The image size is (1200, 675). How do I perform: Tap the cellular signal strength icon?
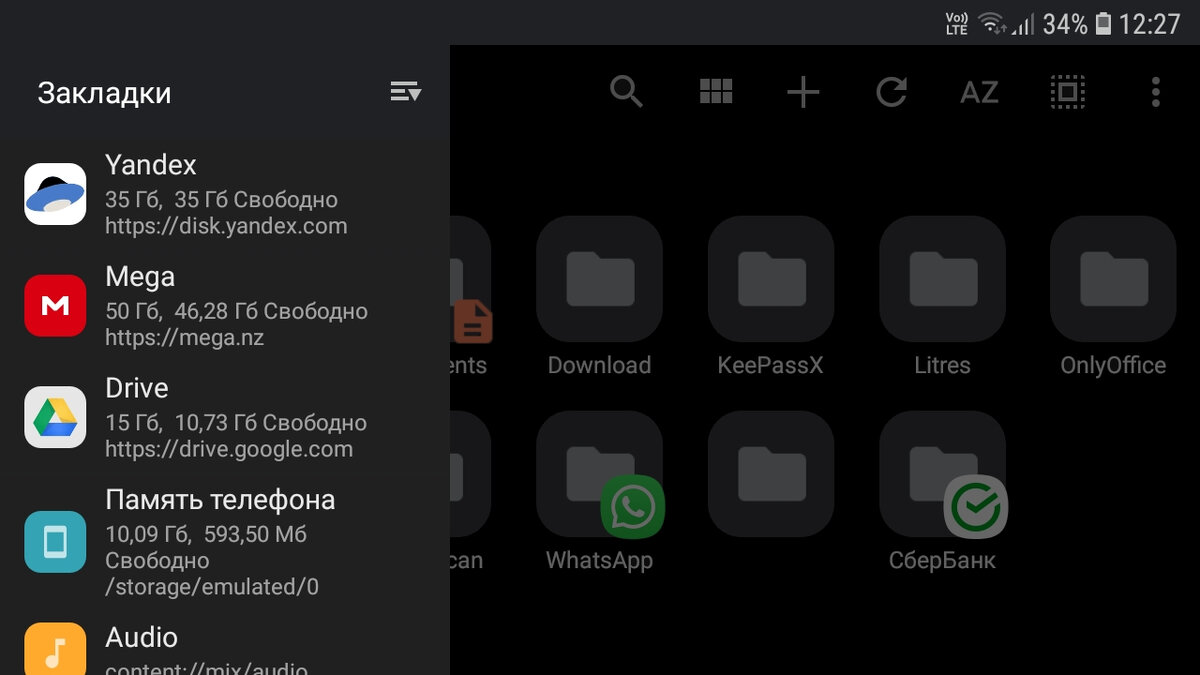(1022, 24)
